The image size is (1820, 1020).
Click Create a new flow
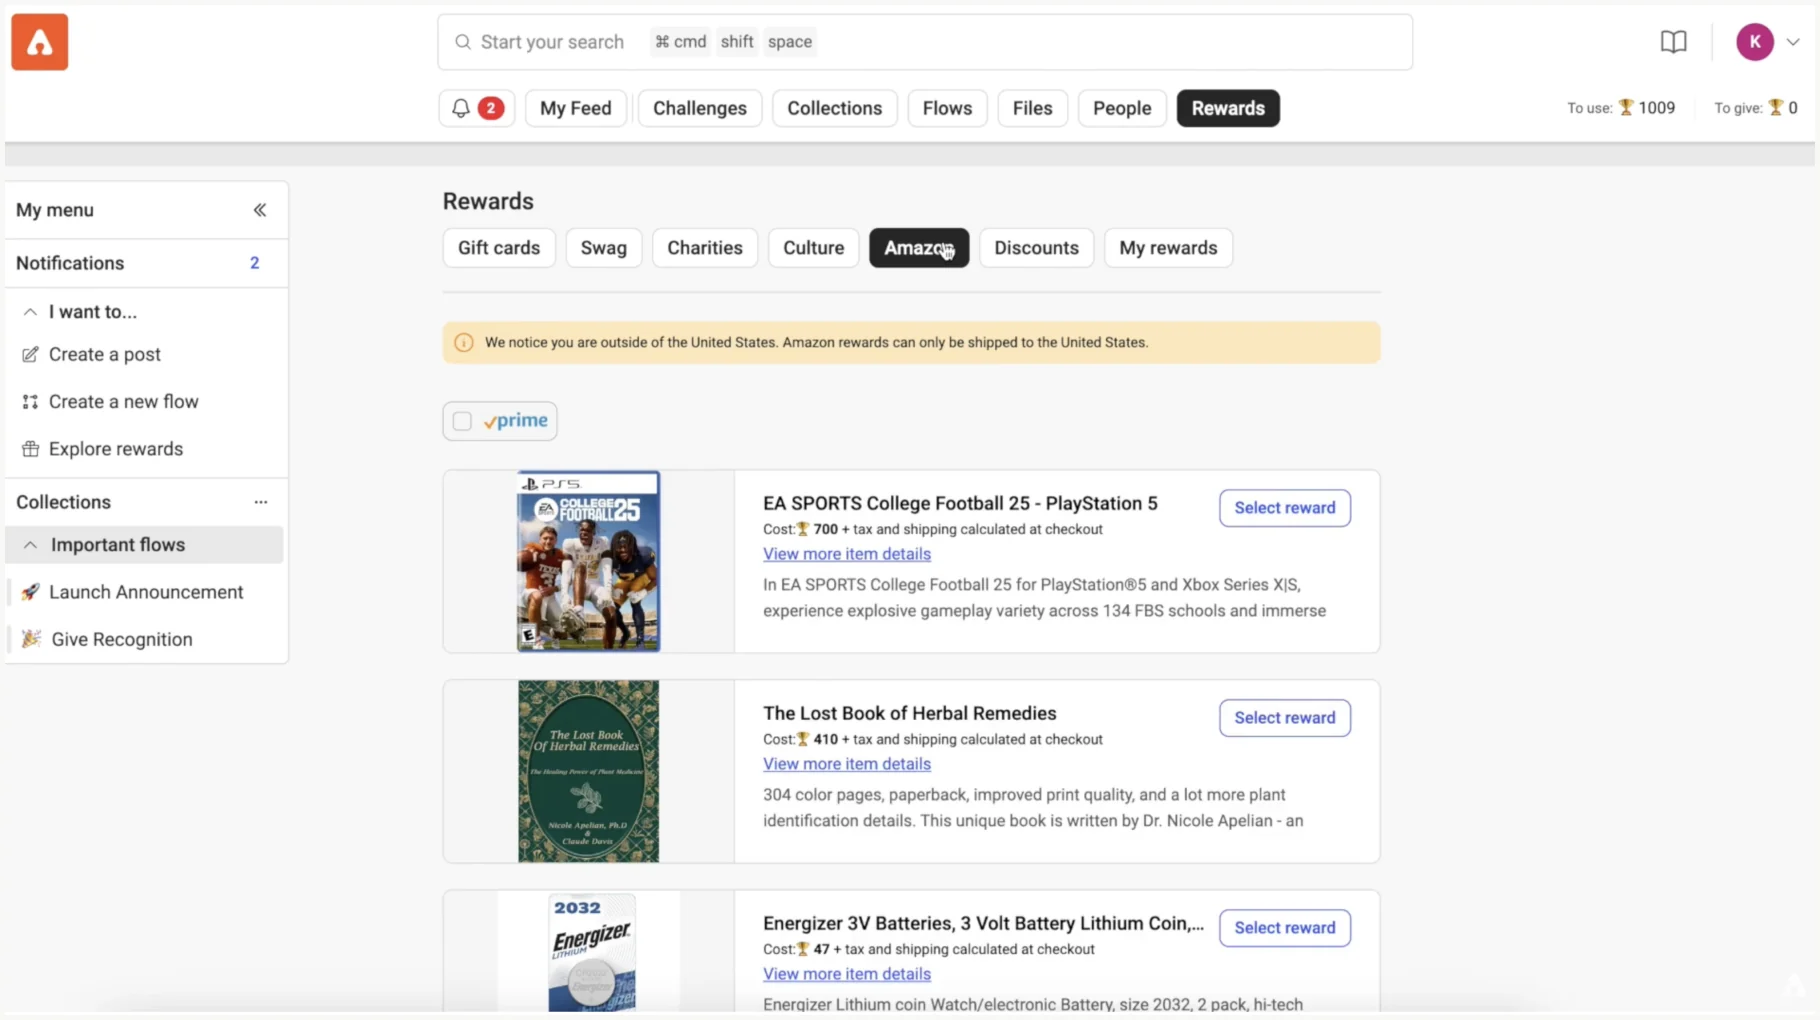pyautogui.click(x=124, y=402)
